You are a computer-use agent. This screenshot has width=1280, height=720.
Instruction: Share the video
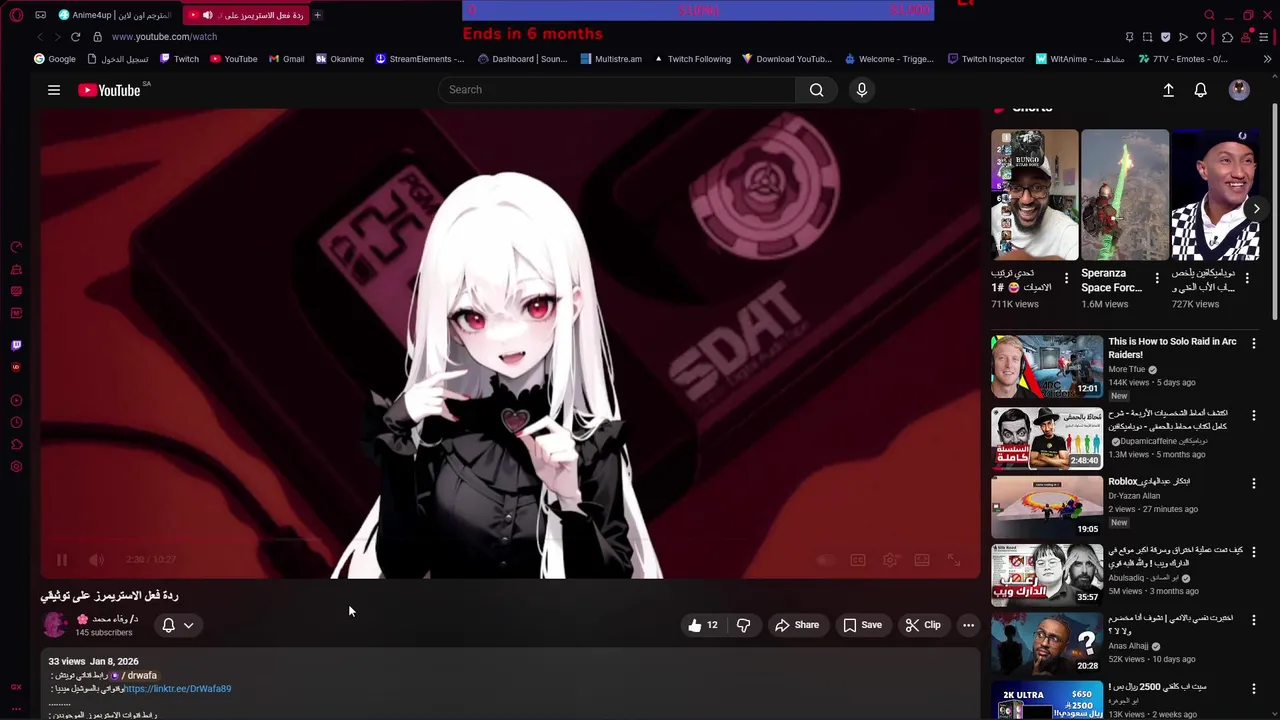click(797, 625)
